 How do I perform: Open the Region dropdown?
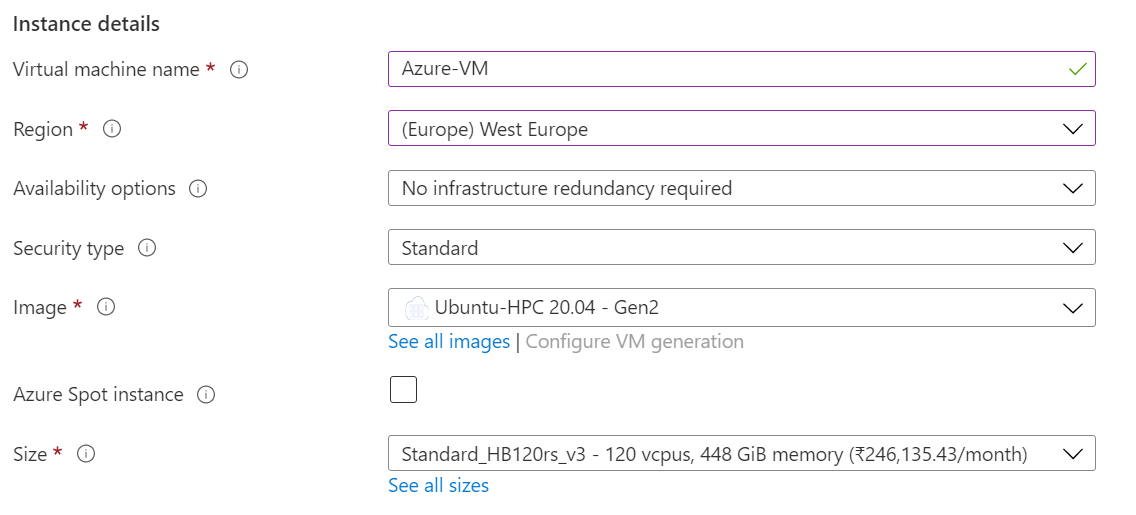click(741, 129)
